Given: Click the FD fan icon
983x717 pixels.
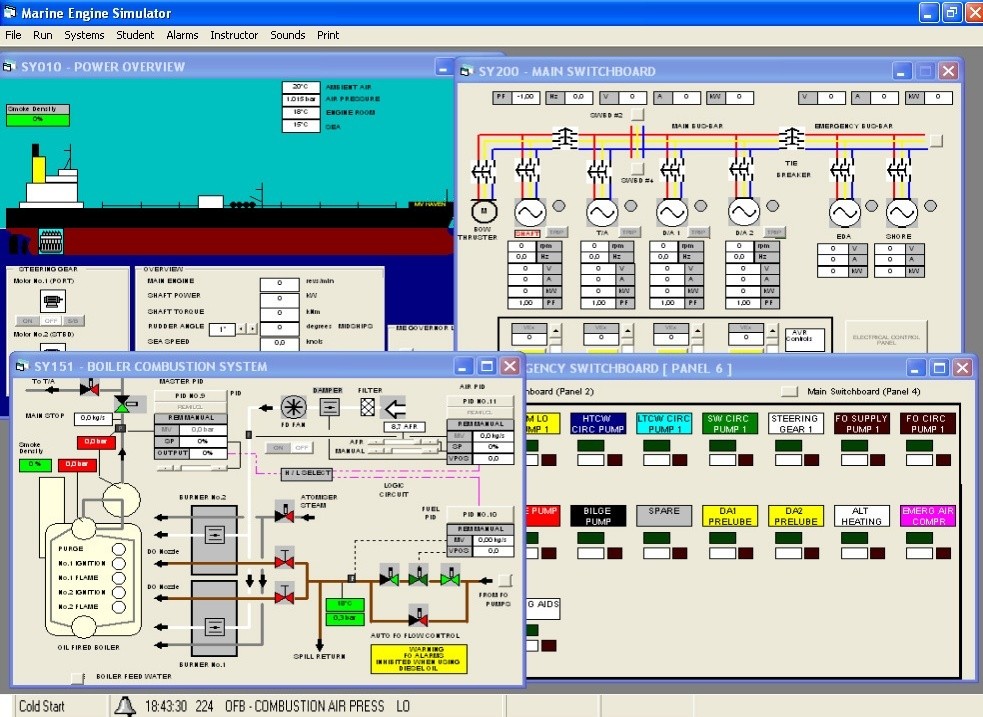Looking at the screenshot, I should (293, 407).
